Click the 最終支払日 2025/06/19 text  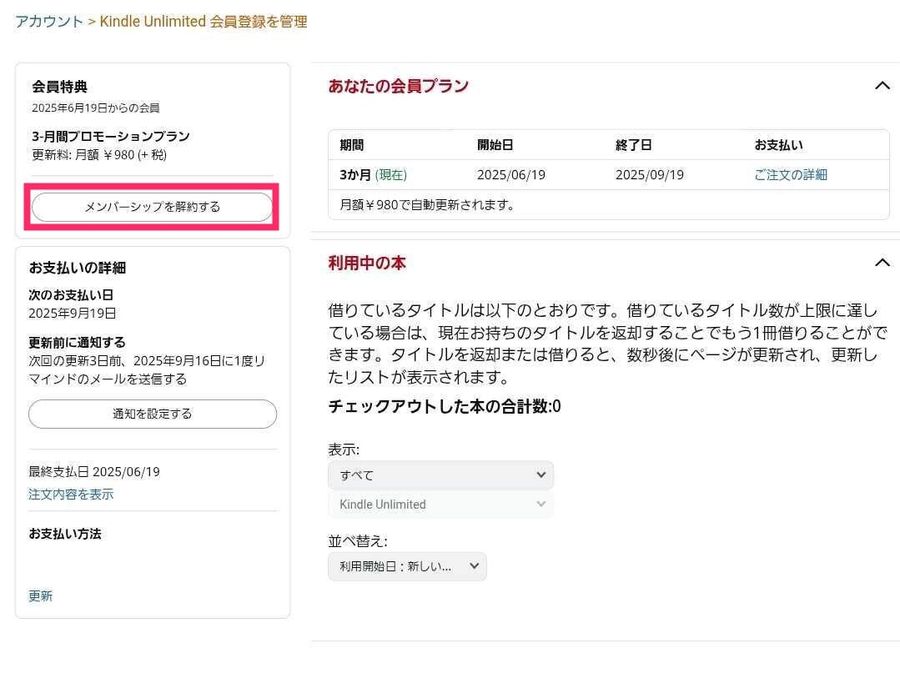pos(94,472)
